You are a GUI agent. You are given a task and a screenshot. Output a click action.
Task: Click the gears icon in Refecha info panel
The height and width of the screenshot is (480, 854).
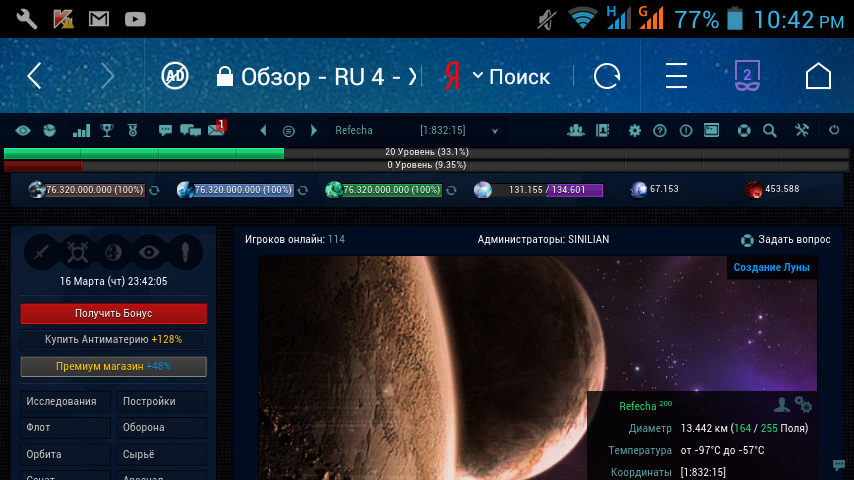click(x=803, y=405)
